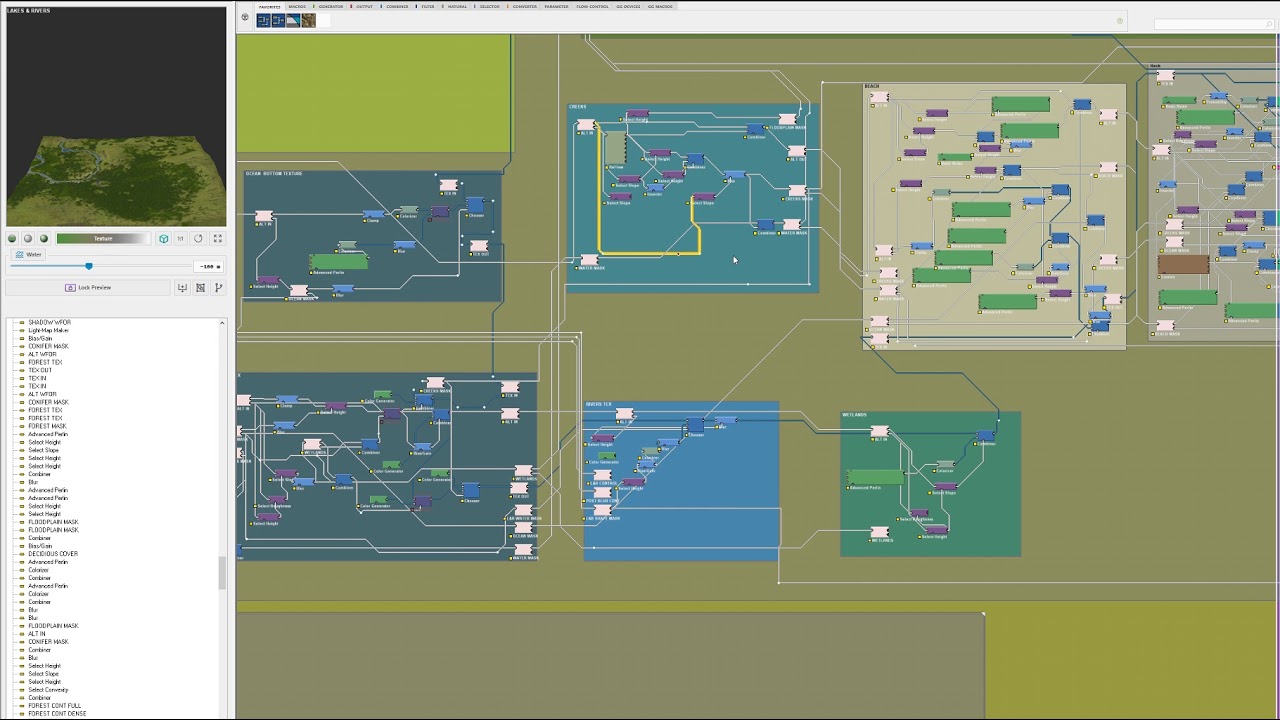Click the add-output icon beside Lock Preview
Image resolution: width=1280 pixels, height=720 pixels.
182,288
